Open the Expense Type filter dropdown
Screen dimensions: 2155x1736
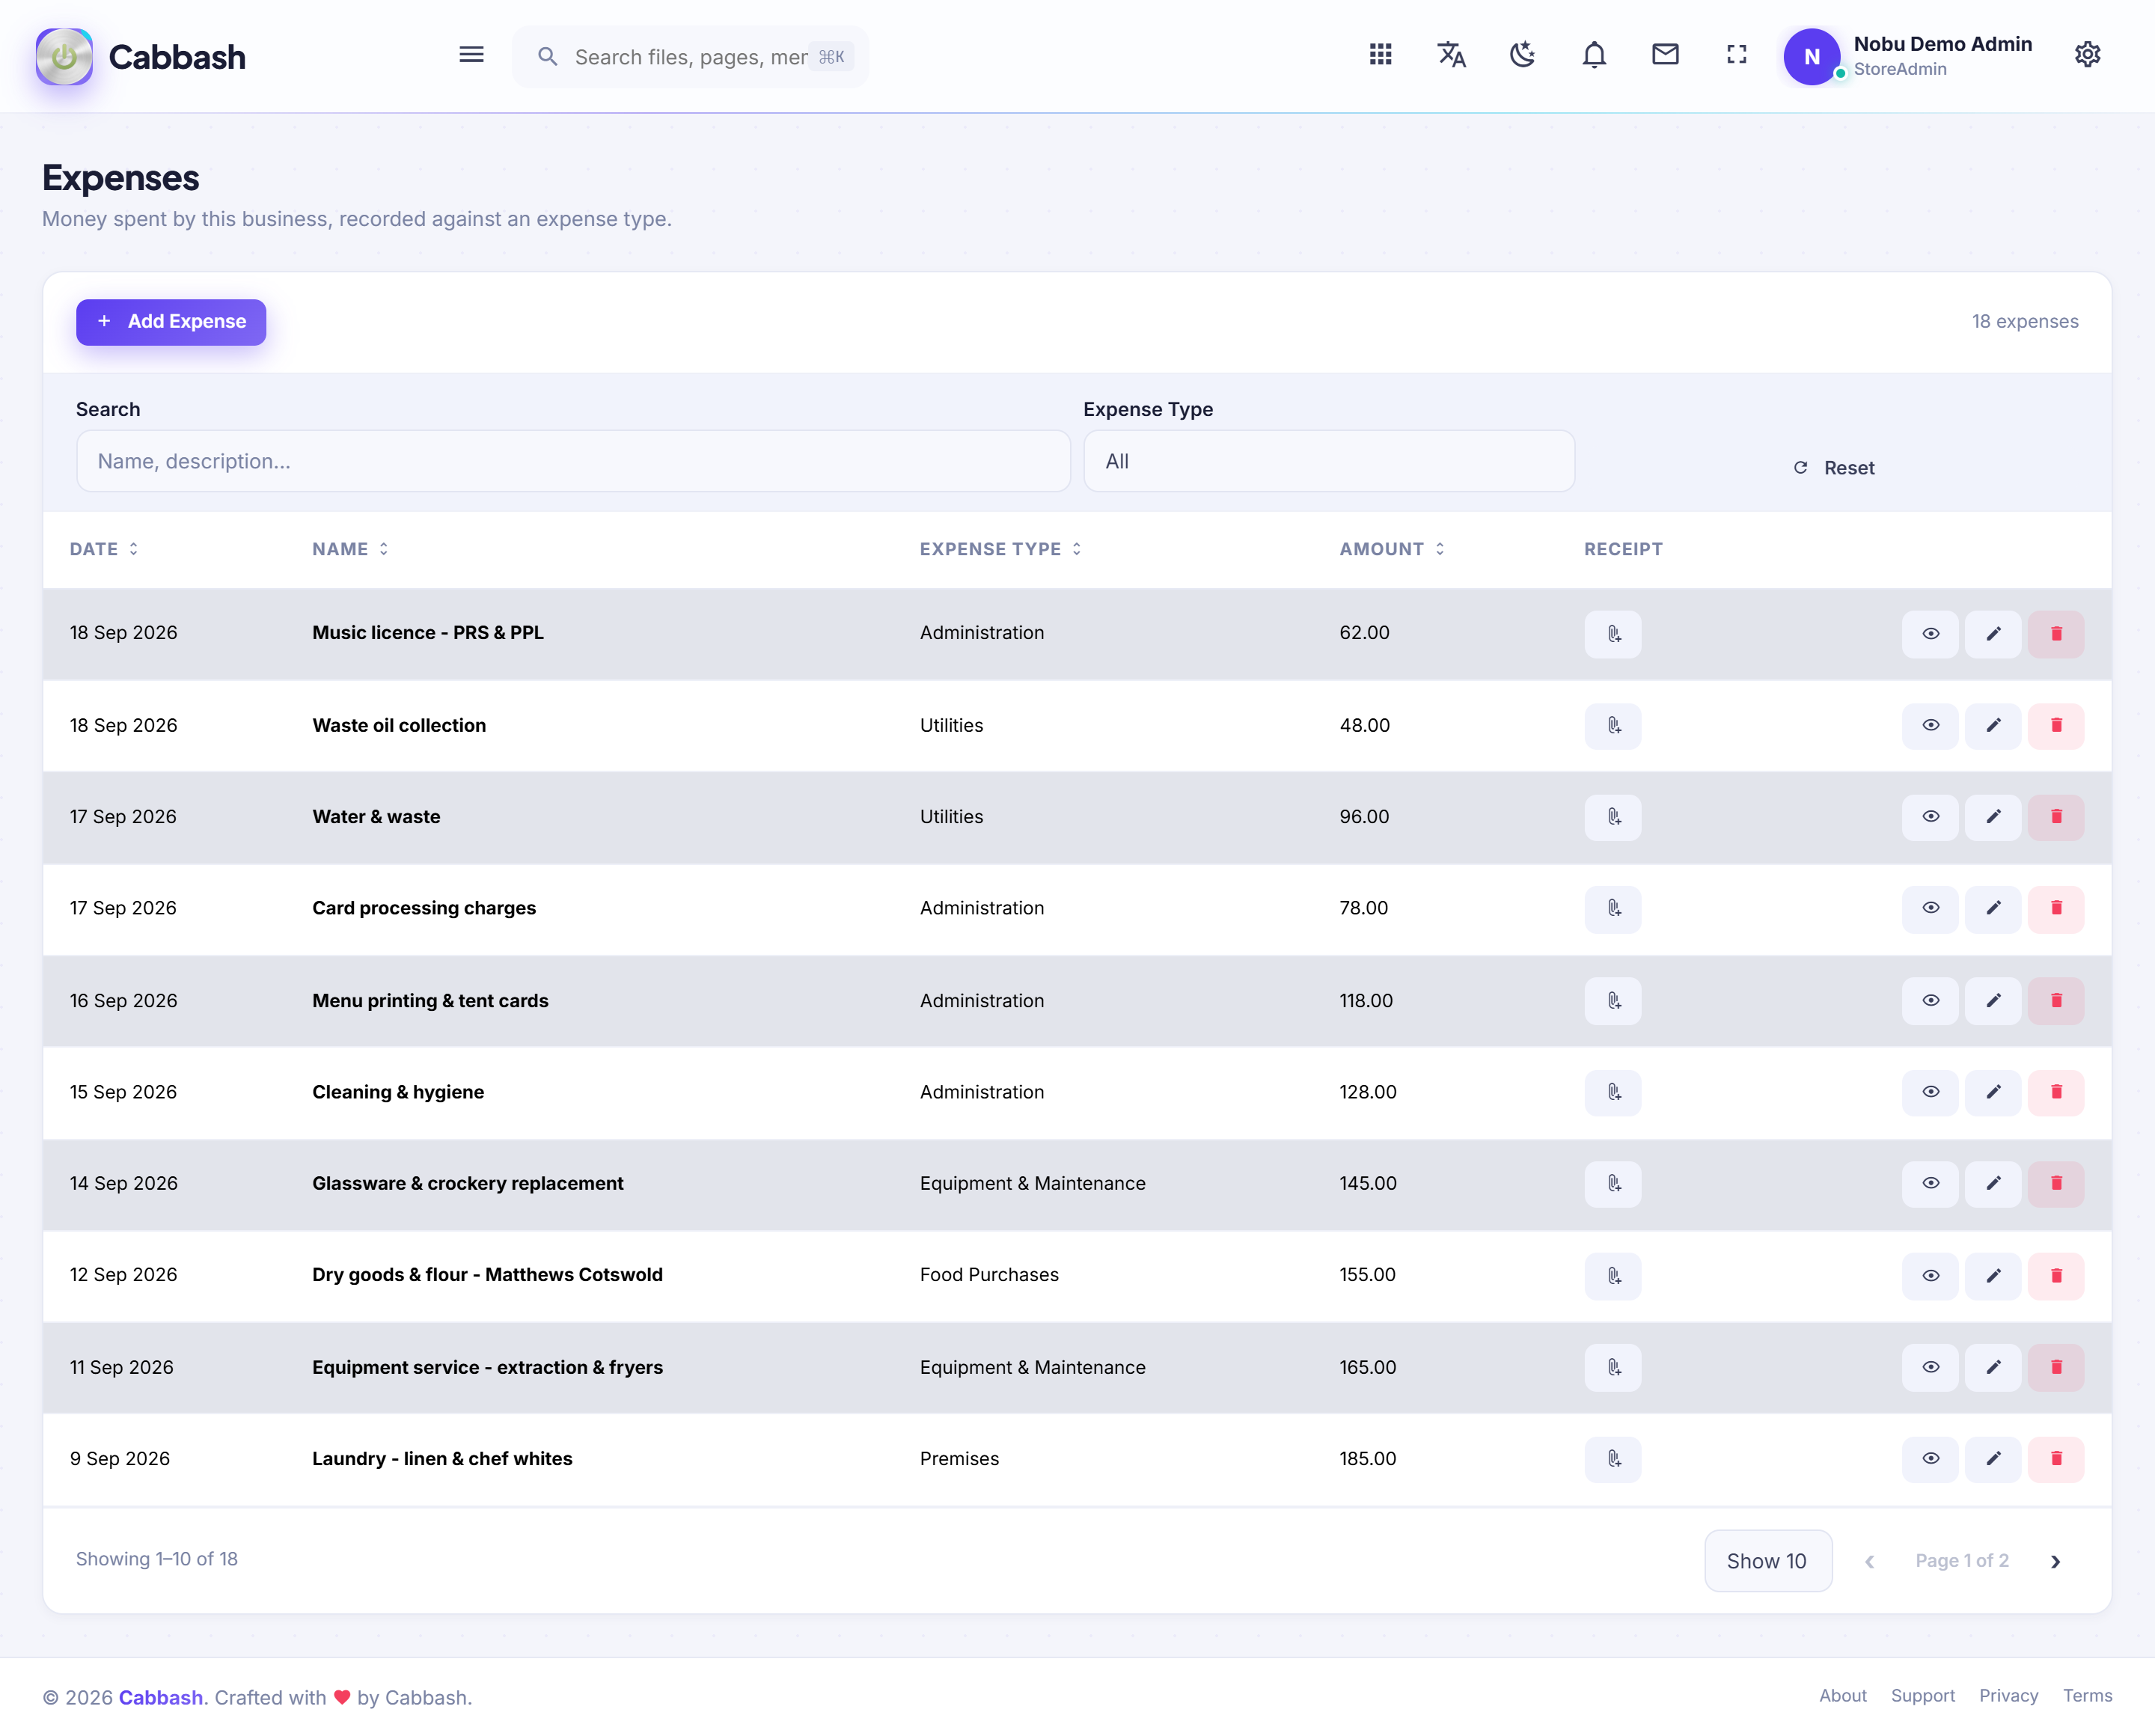1329,461
